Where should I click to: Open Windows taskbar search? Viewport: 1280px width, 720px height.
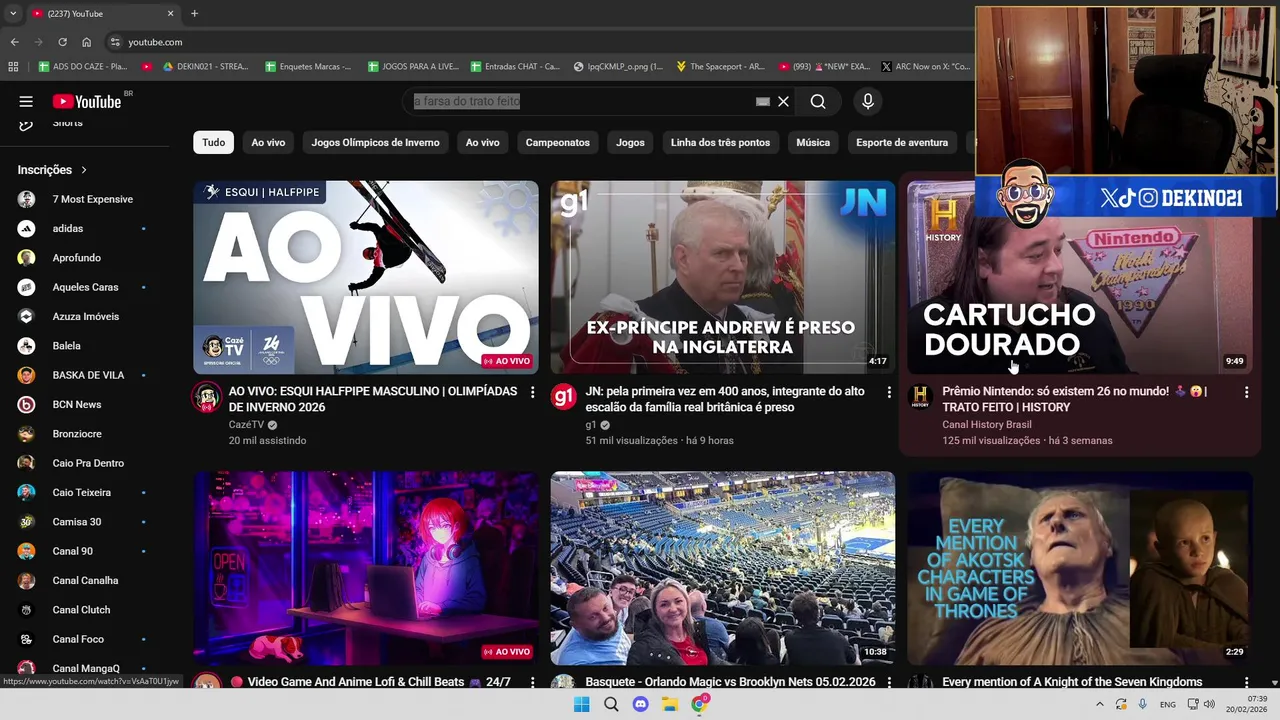[611, 704]
